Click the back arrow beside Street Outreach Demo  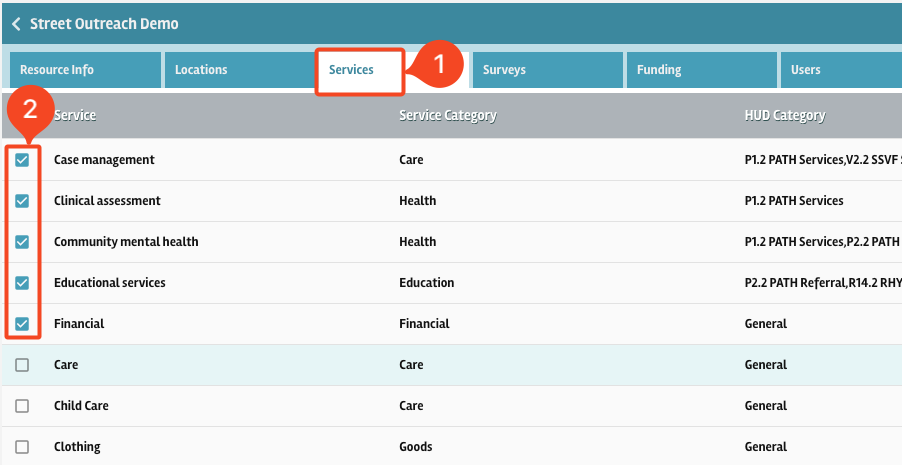[x=16, y=24]
